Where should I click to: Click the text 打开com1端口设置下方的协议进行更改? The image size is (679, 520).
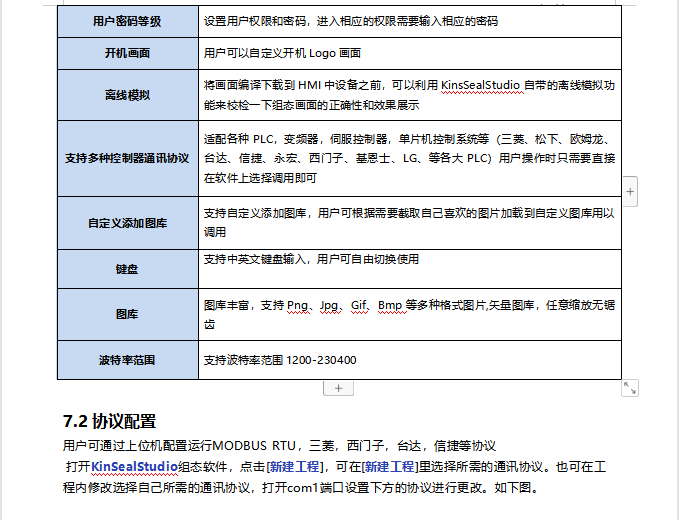point(372,488)
